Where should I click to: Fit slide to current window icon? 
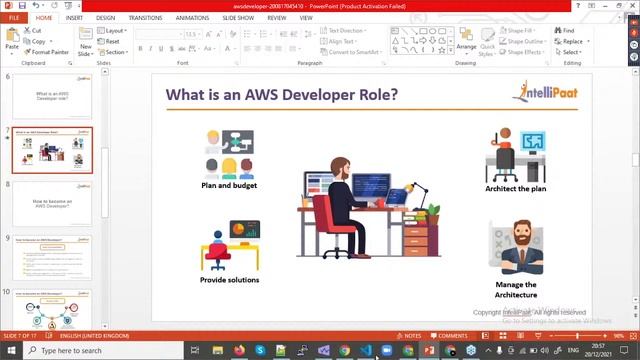coord(633,336)
